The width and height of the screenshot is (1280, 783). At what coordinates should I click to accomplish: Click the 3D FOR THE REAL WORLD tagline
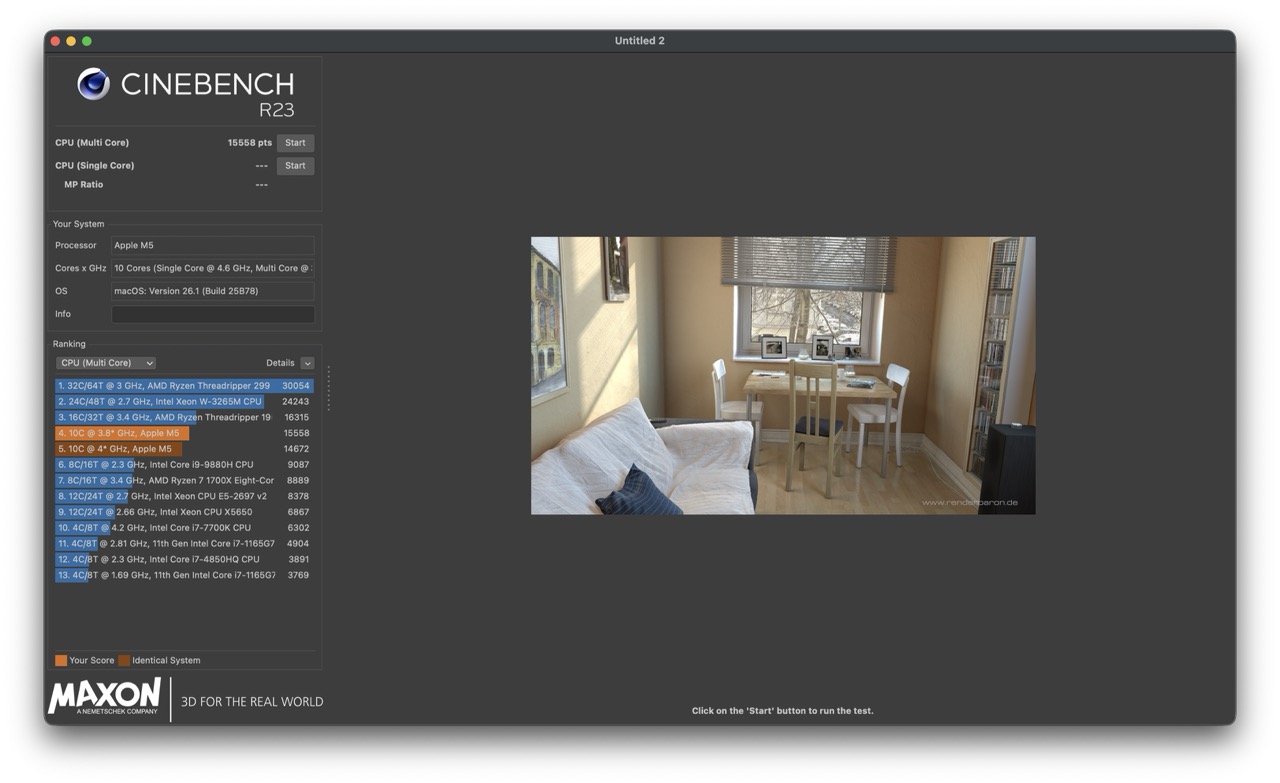tap(252, 702)
